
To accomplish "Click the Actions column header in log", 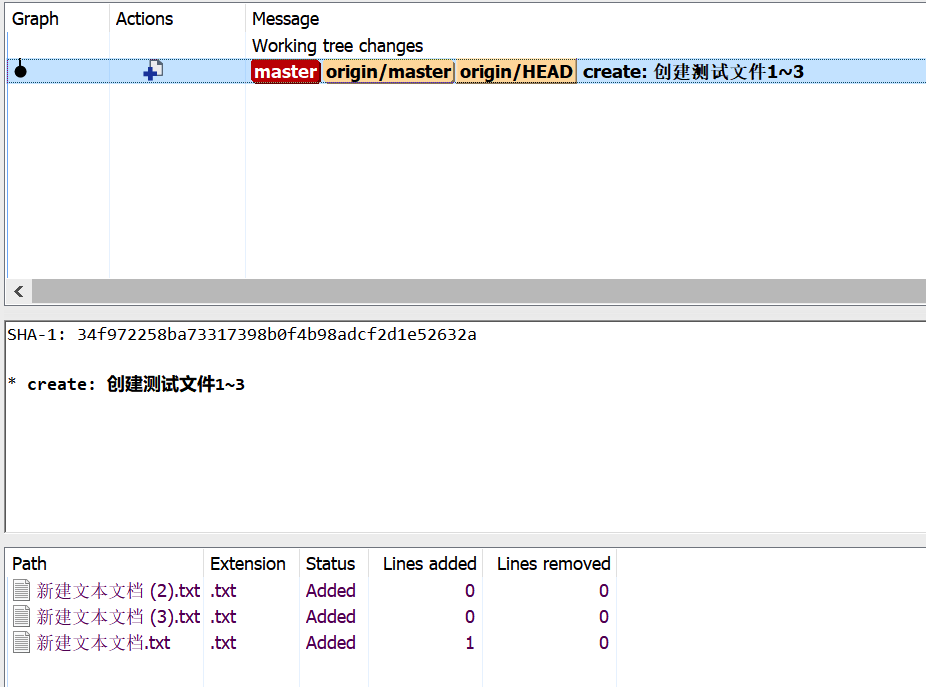I will click(144, 19).
